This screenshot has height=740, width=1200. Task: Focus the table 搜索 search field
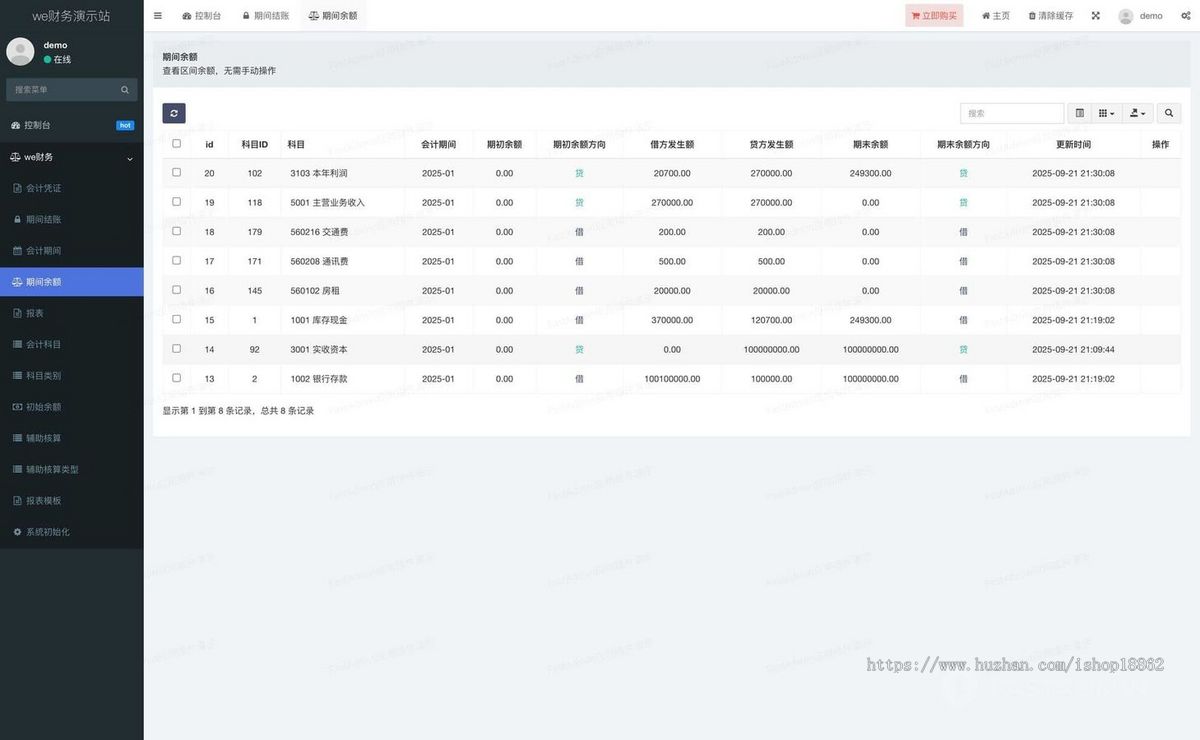coord(1012,113)
